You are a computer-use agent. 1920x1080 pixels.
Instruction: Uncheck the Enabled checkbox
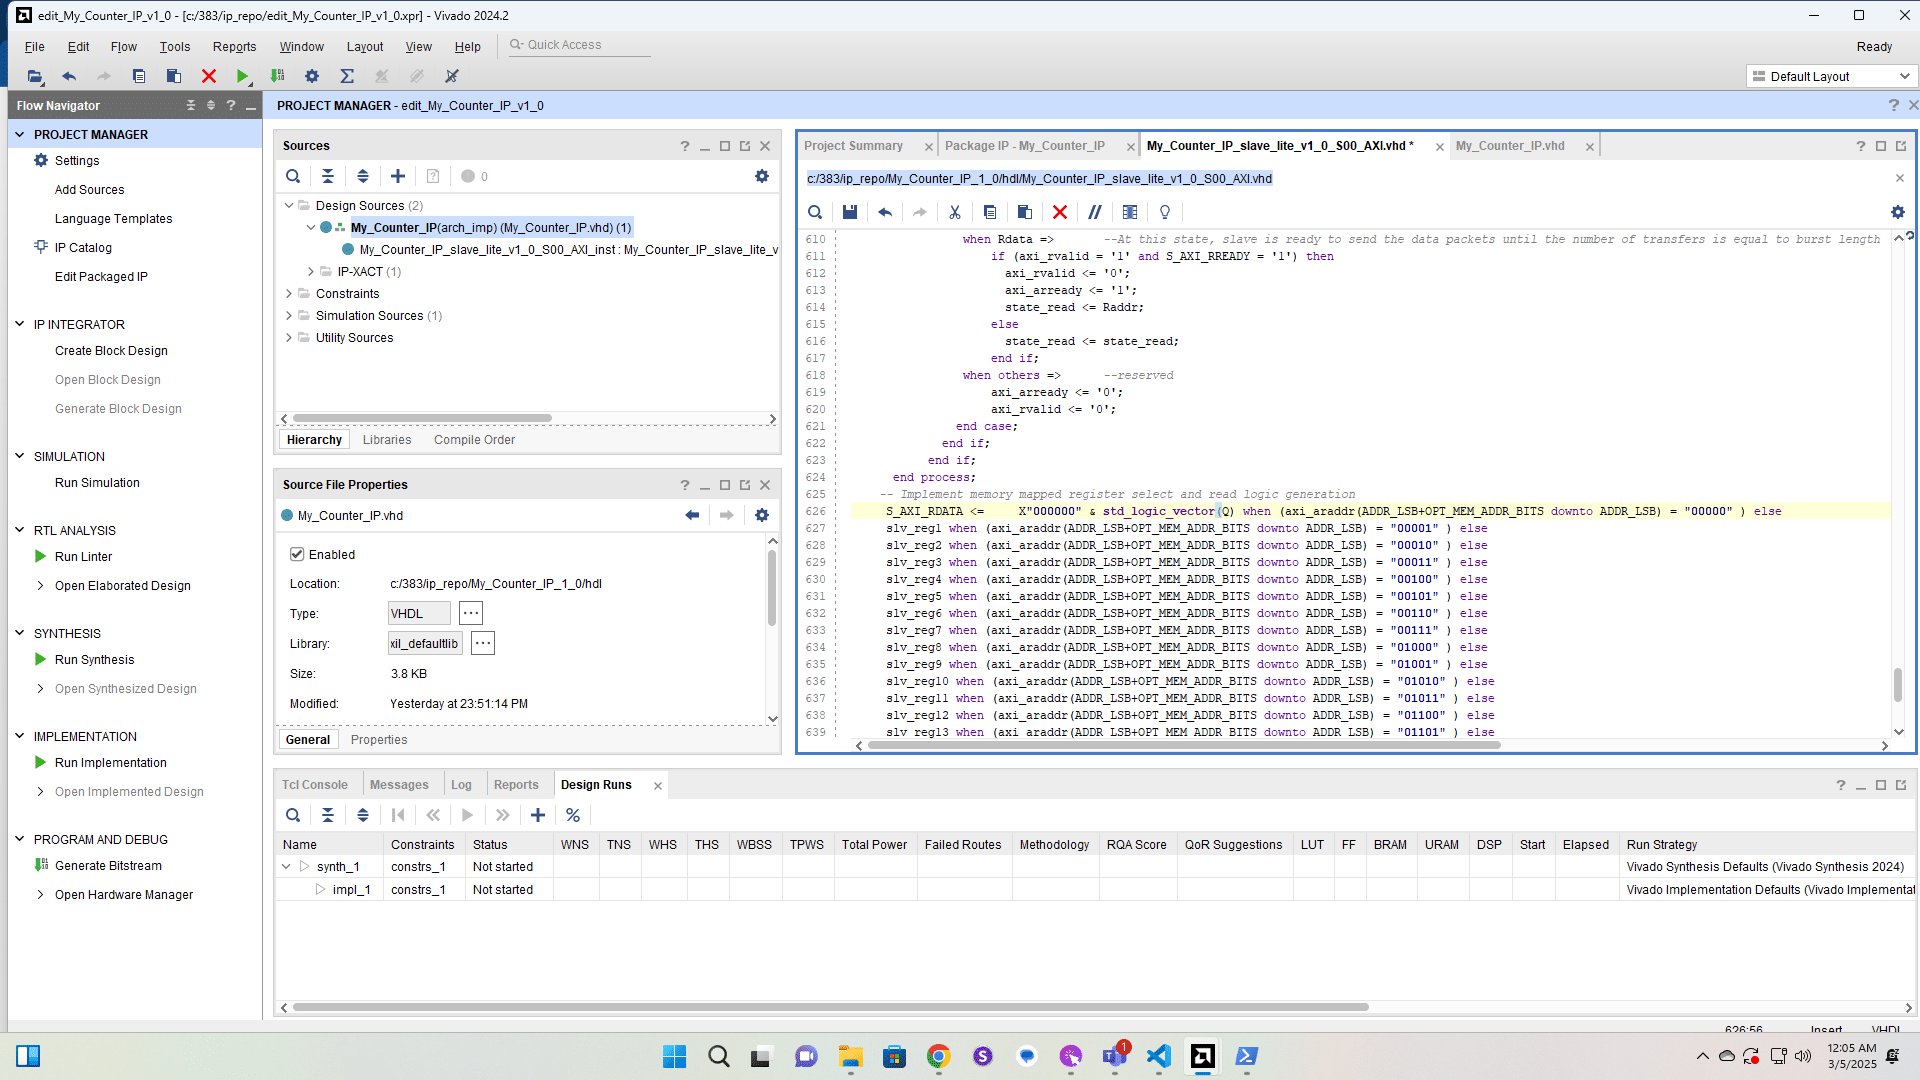pos(297,554)
